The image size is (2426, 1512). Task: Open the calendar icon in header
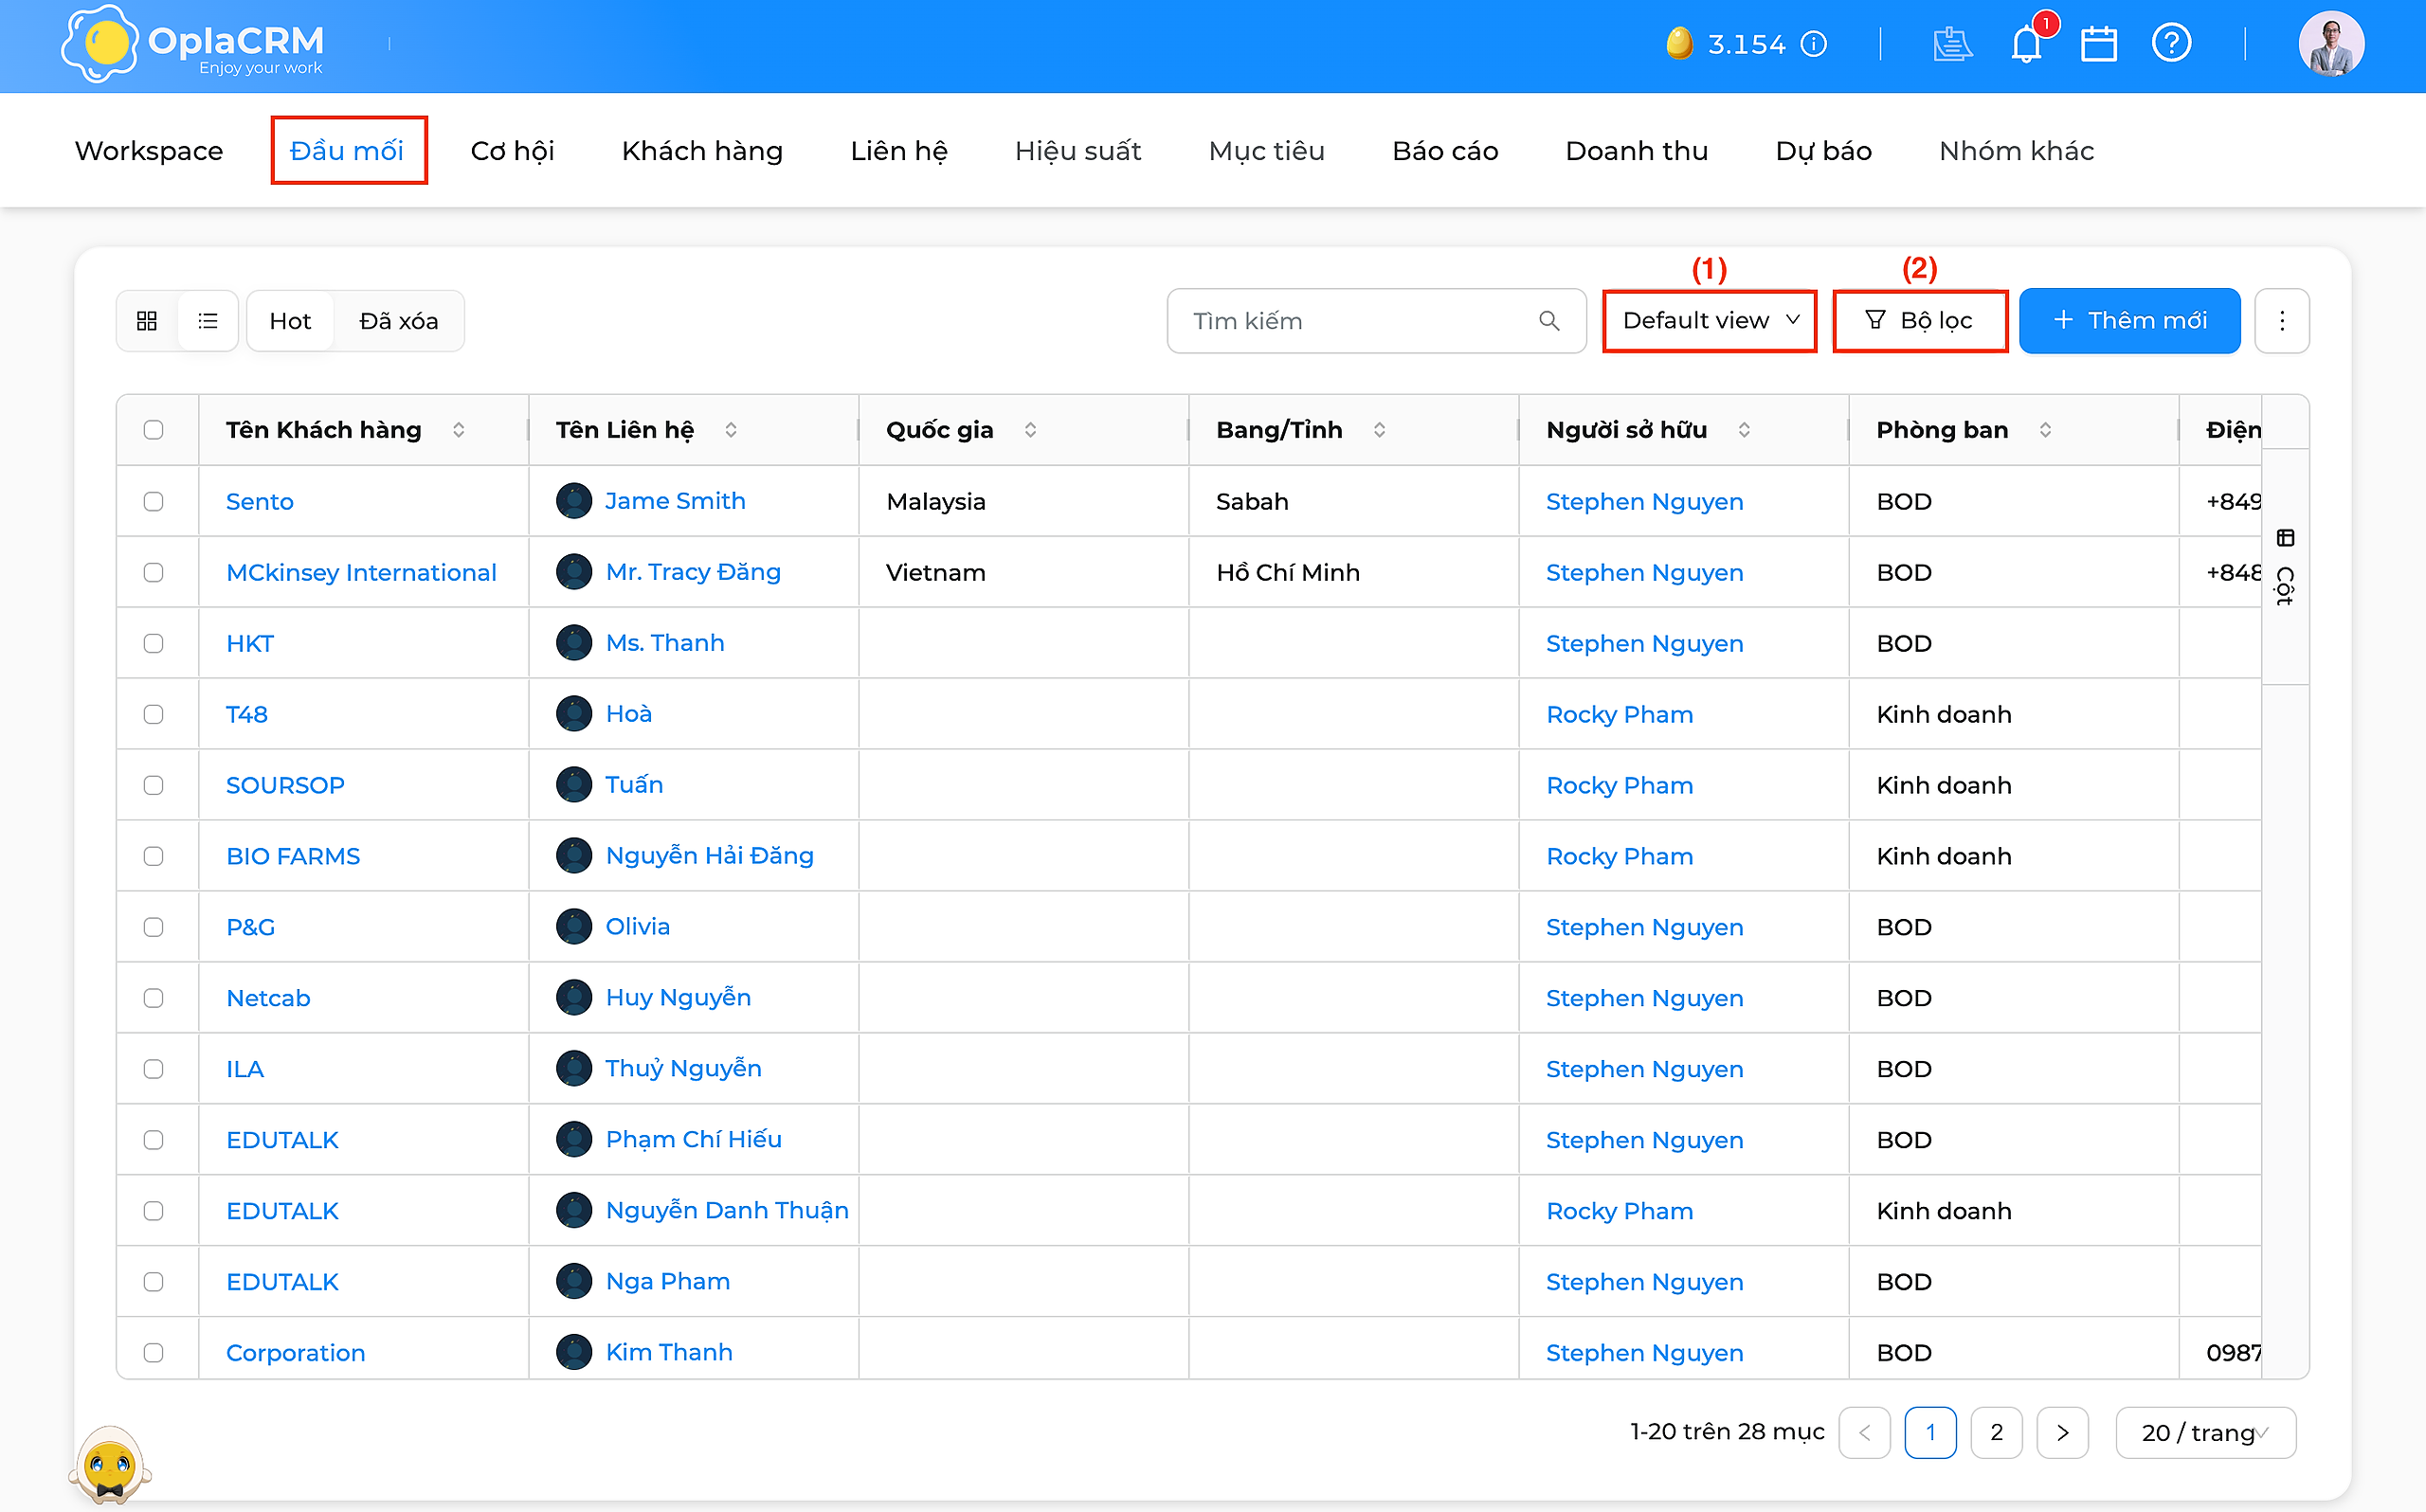click(x=2099, y=44)
